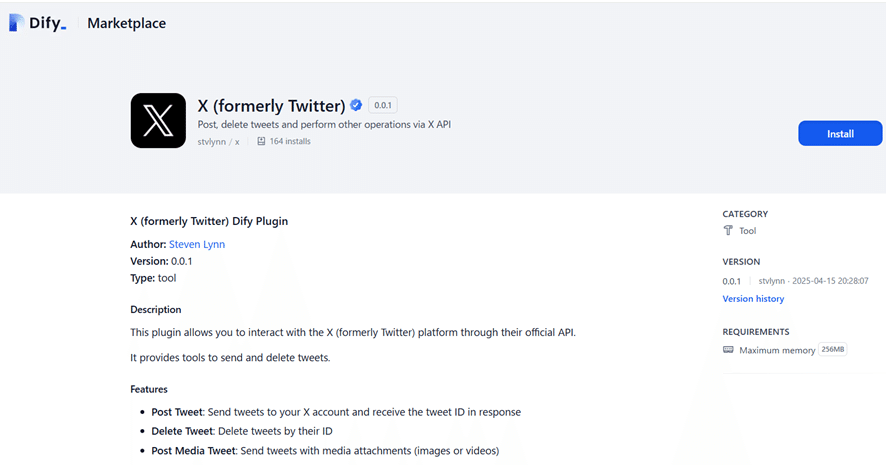This screenshot has width=886, height=465.
Task: Click the installs icon beside 164 installs
Action: click(261, 142)
